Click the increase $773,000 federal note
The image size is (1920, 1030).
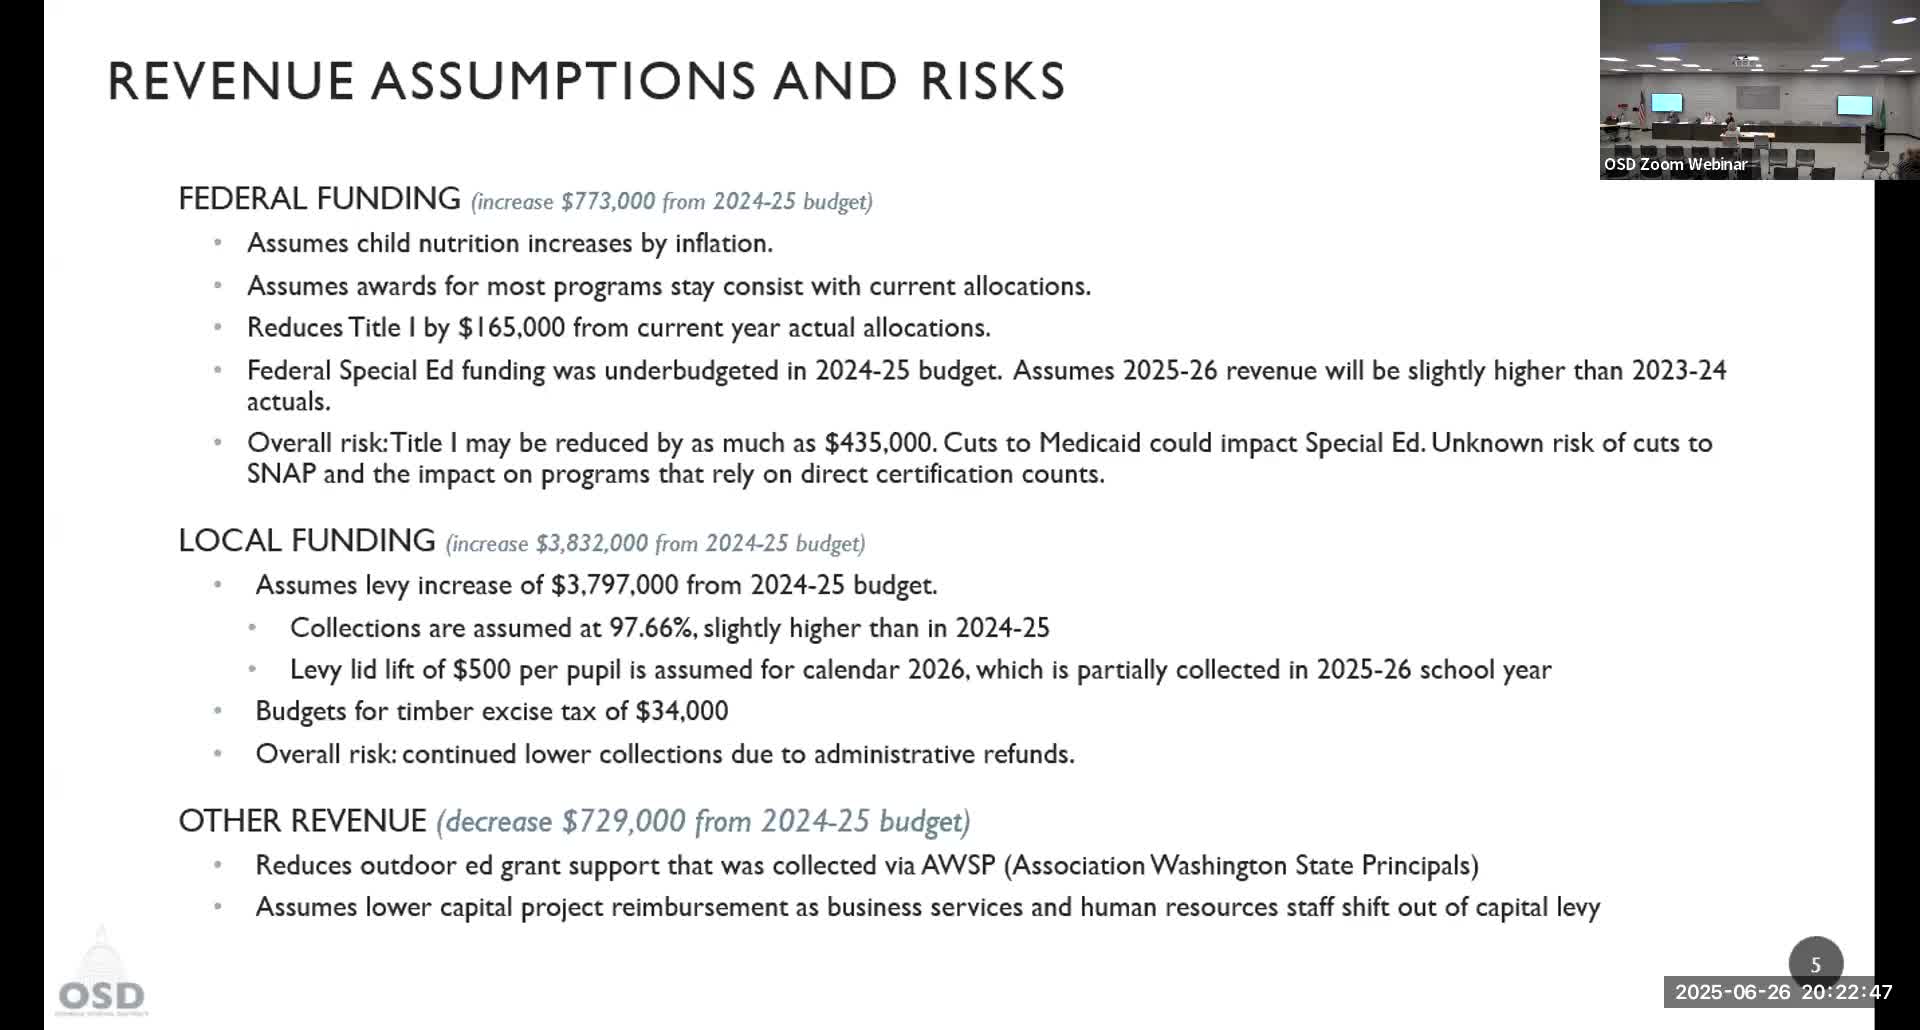click(x=672, y=201)
